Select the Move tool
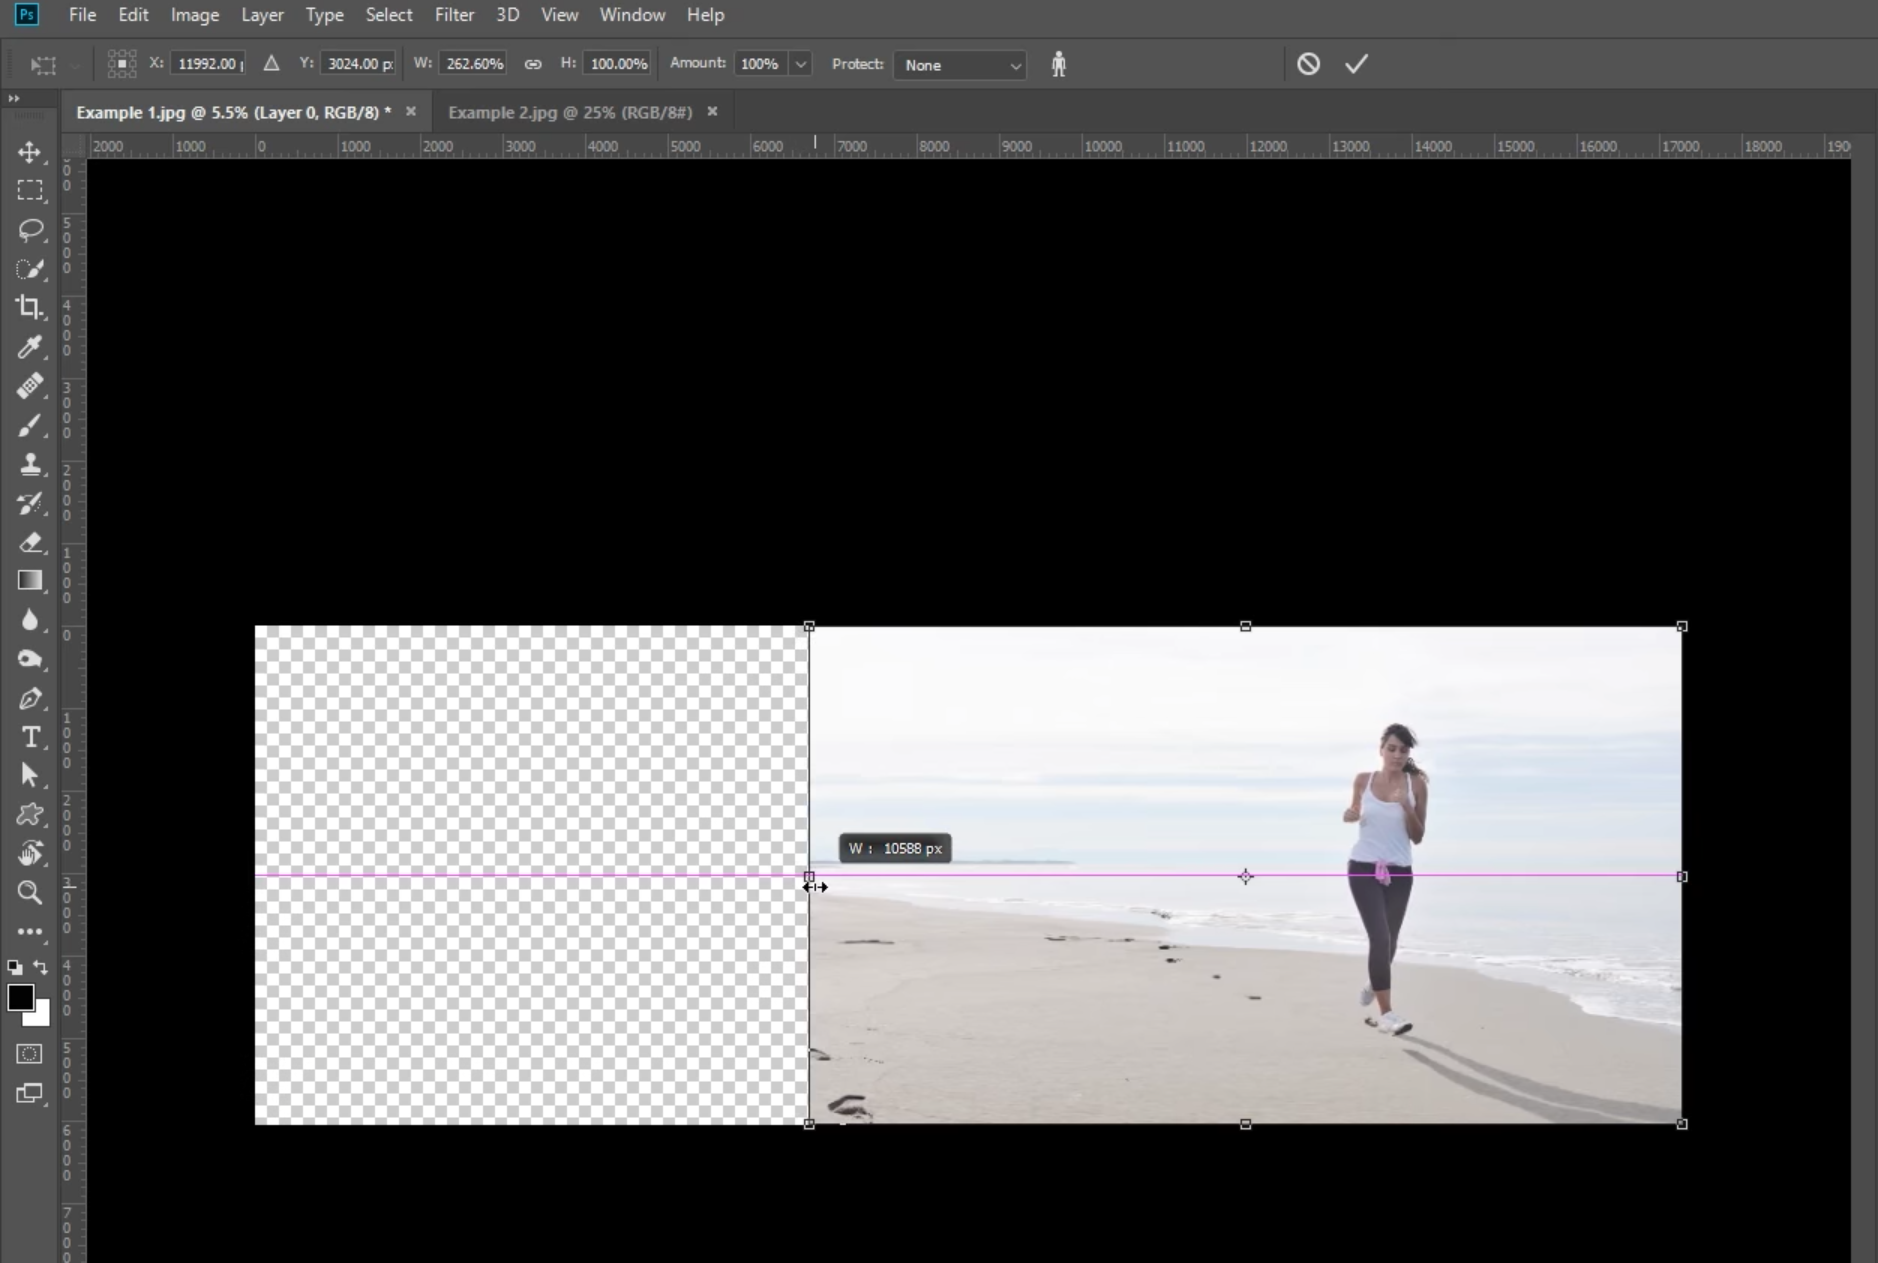Viewport: 1878px width, 1263px height. click(30, 152)
